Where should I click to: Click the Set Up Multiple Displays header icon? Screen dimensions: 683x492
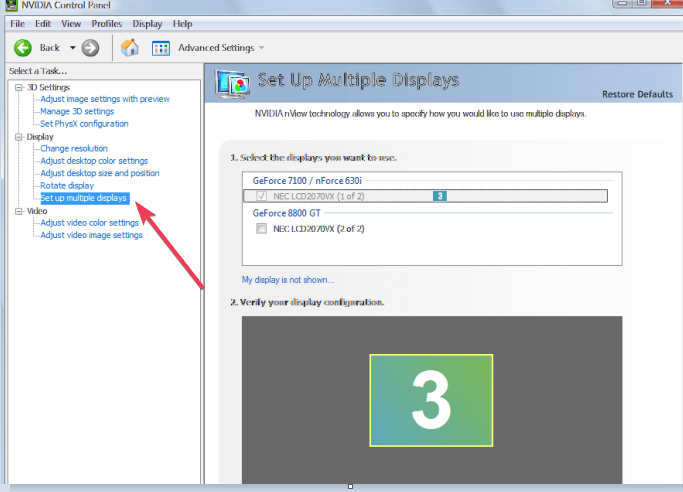click(x=232, y=84)
